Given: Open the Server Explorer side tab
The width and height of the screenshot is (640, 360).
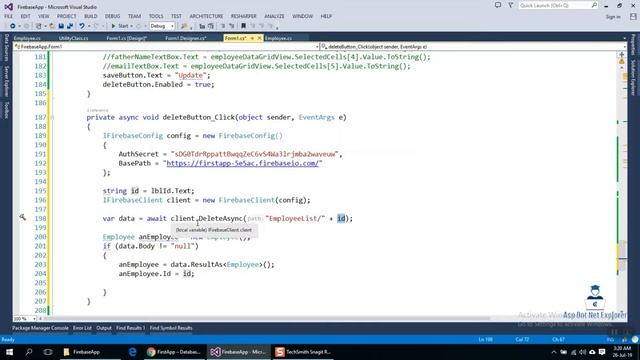Looking at the screenshot, I should pyautogui.click(x=6, y=81).
